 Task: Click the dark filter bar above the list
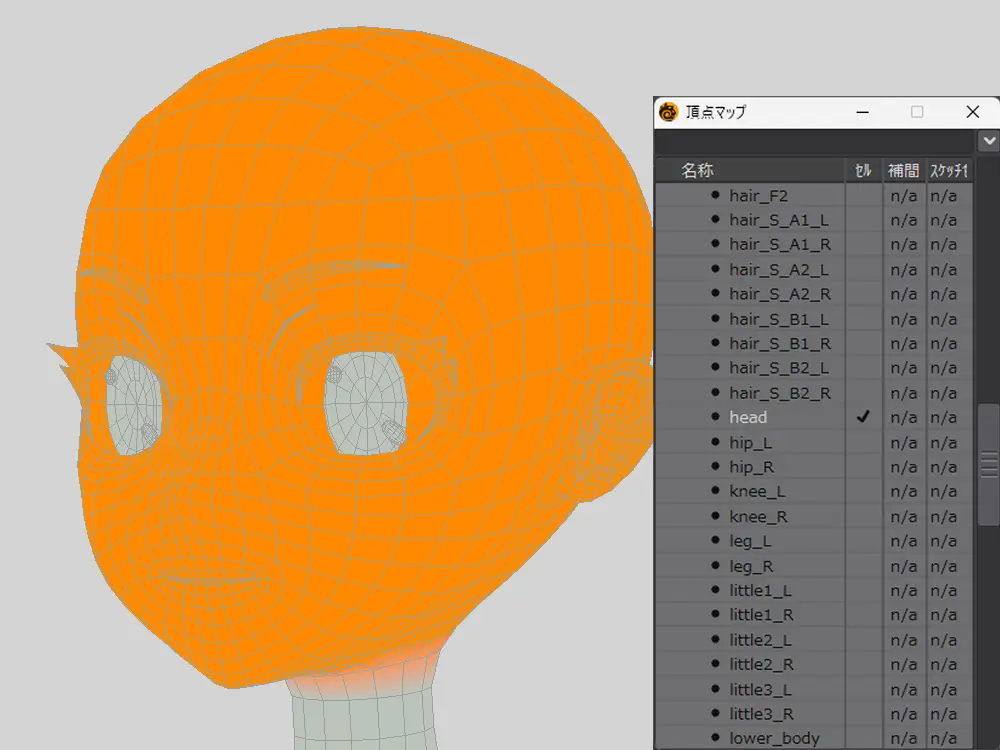[x=815, y=141]
